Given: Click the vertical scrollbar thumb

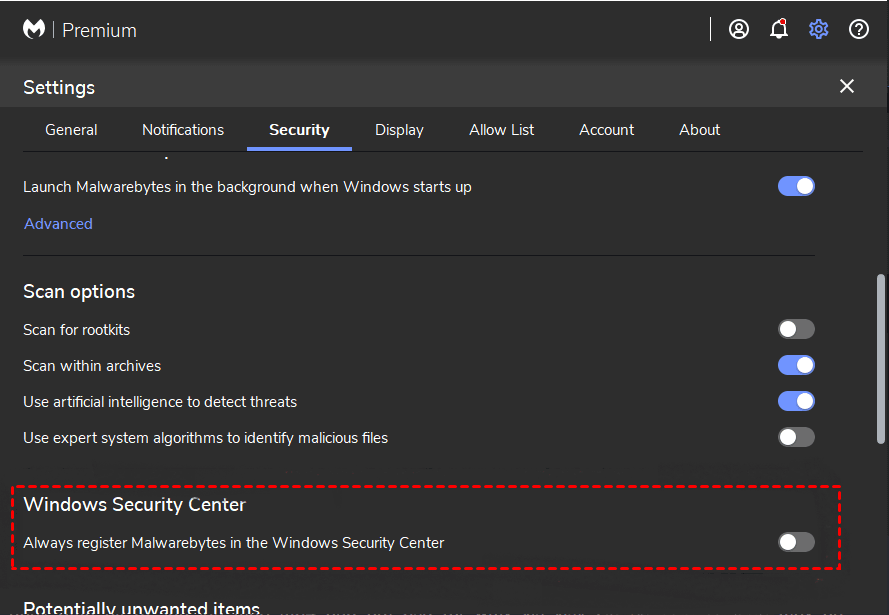Looking at the screenshot, I should pyautogui.click(x=880, y=358).
